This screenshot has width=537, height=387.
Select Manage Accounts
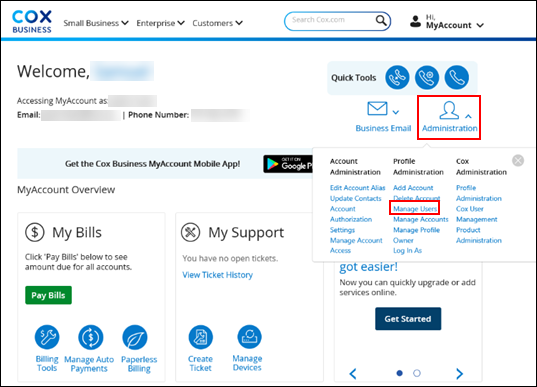click(421, 219)
